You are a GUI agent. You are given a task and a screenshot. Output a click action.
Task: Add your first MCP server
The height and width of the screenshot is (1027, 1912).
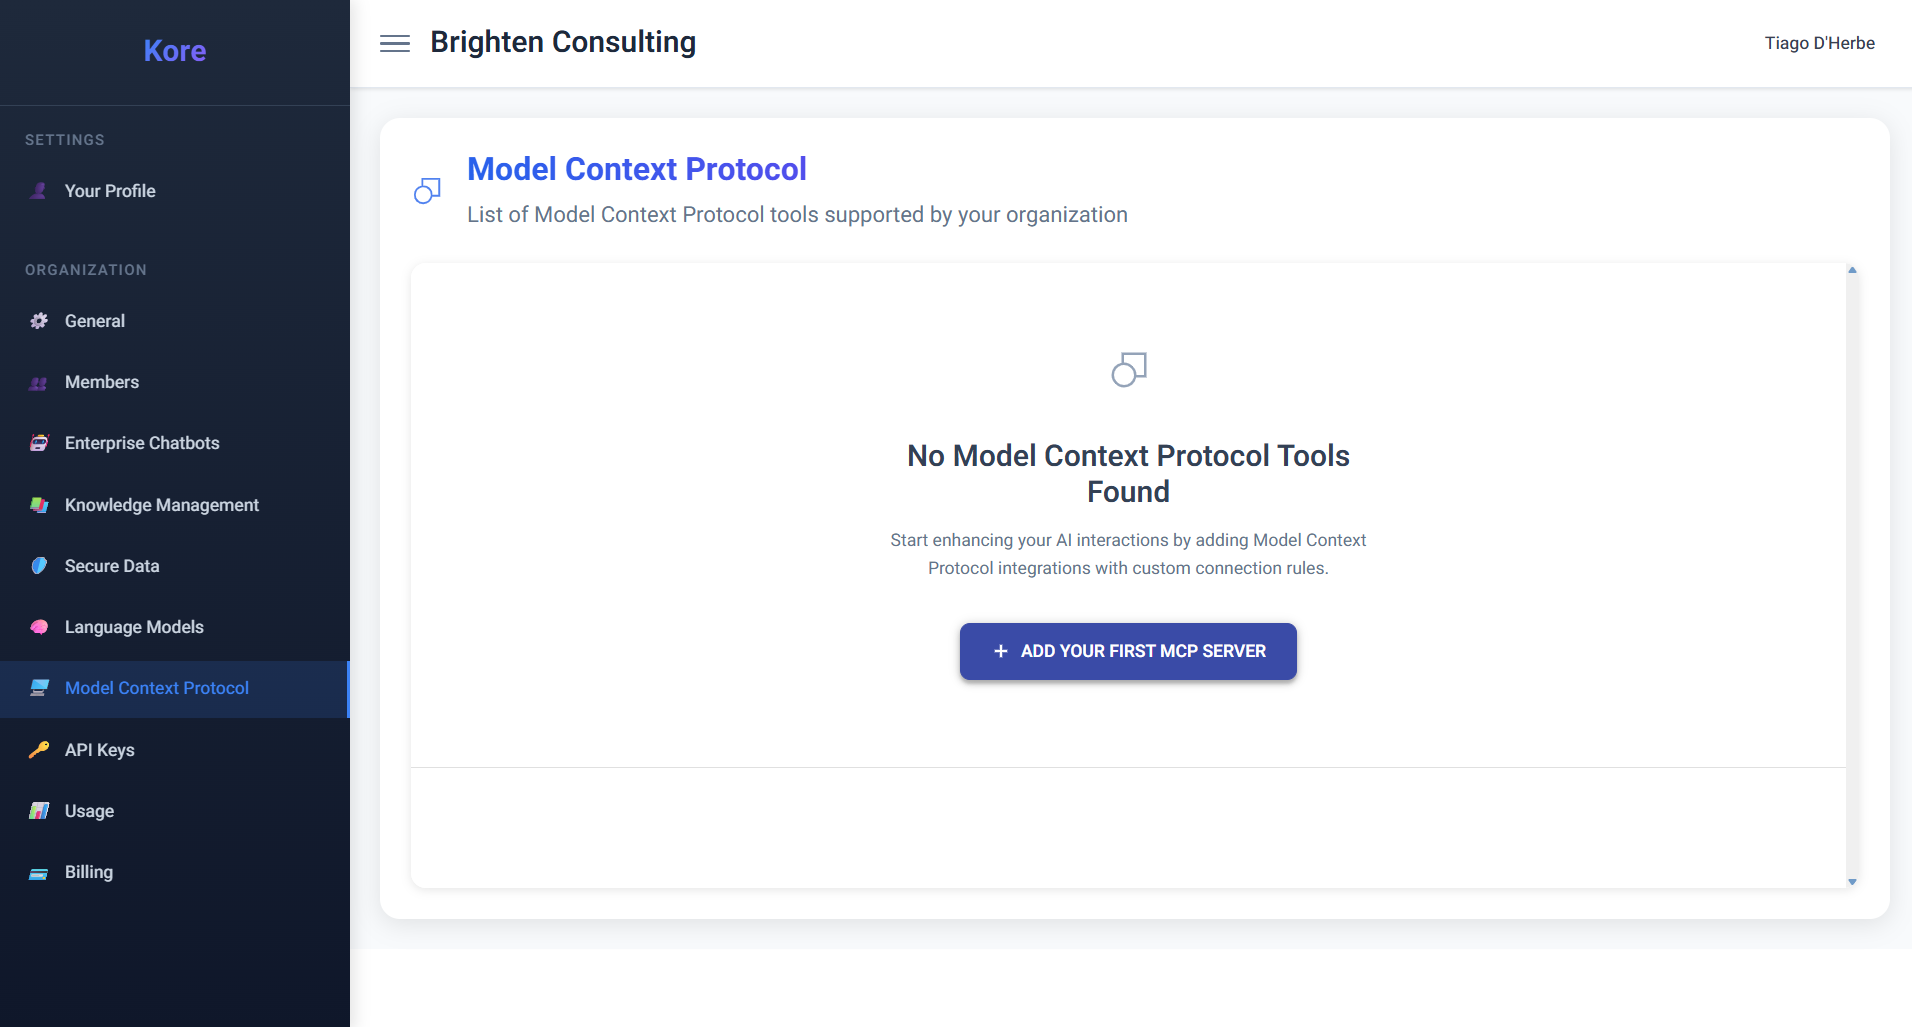(1128, 651)
